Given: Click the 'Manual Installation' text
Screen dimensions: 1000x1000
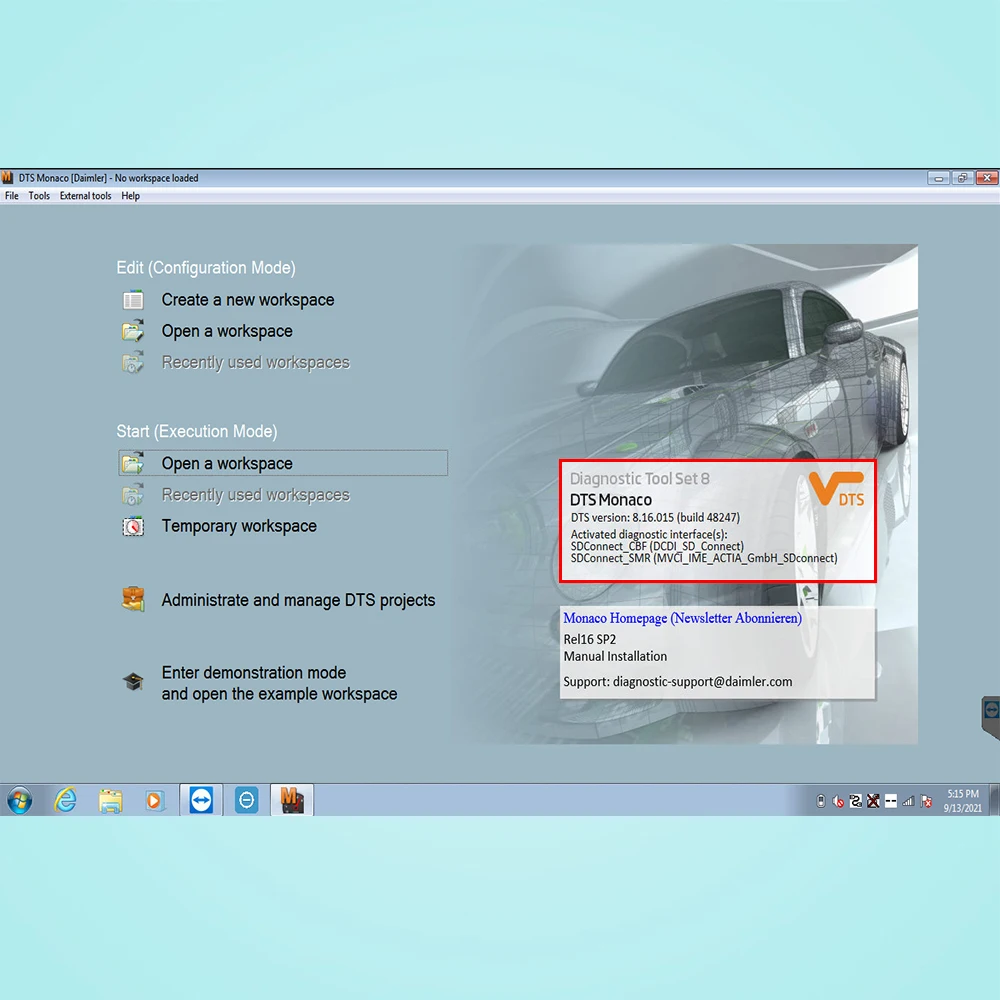Looking at the screenshot, I should pos(615,656).
